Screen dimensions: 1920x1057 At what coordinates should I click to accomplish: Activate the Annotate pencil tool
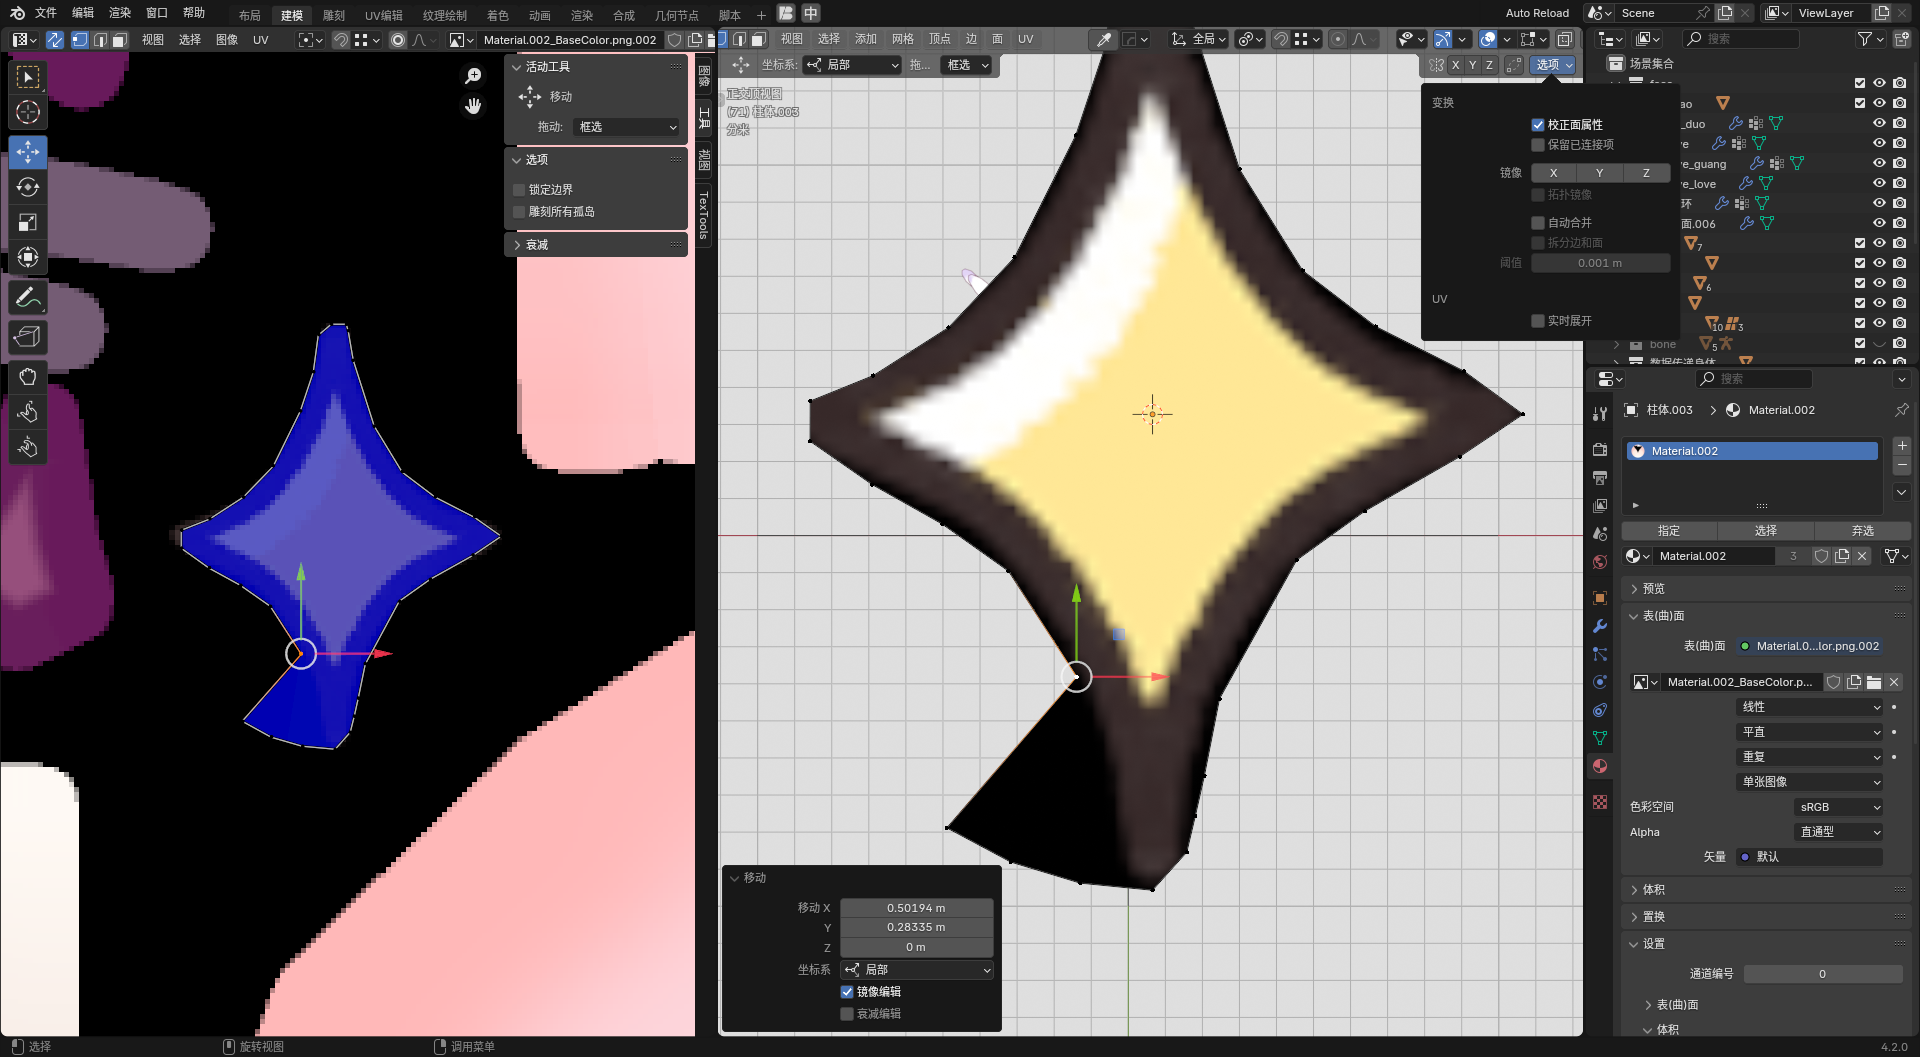pos(28,297)
